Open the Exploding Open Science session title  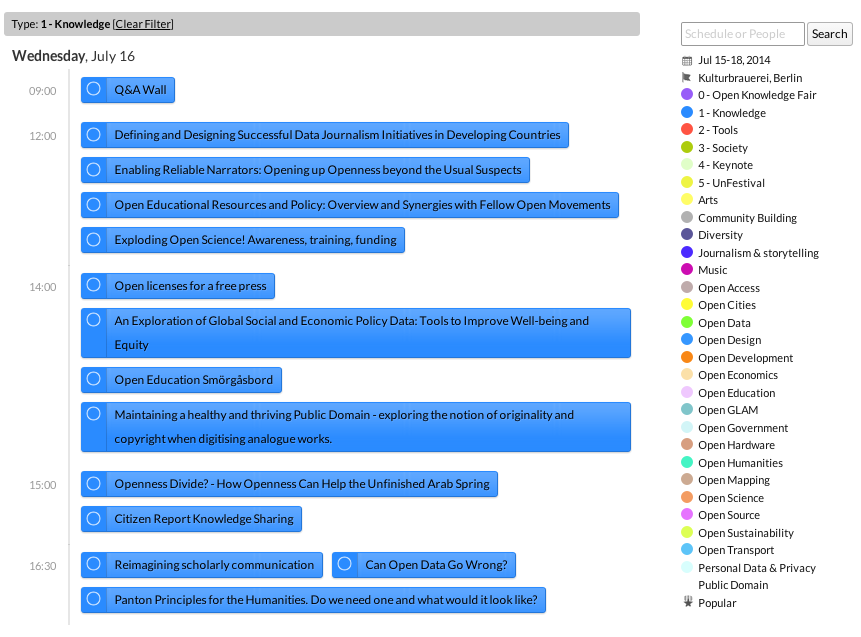(x=255, y=240)
